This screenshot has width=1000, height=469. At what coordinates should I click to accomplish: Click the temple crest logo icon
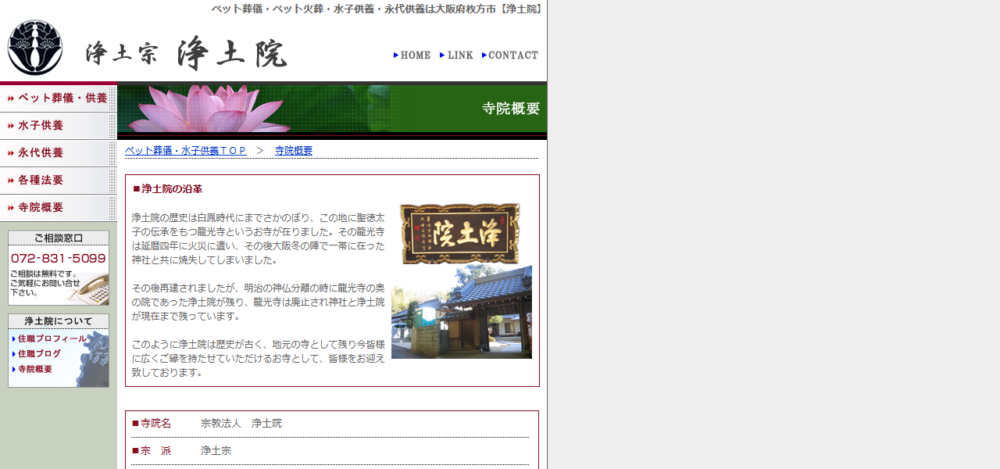(35, 47)
